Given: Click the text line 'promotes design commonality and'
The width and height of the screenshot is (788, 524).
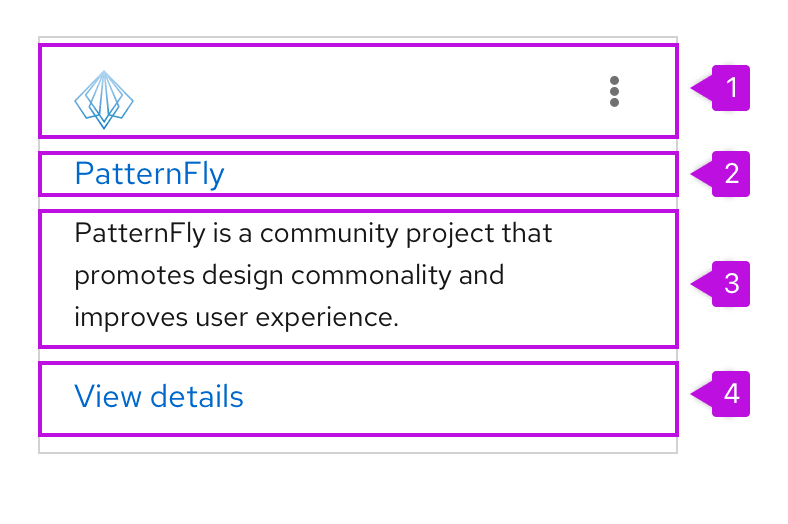Looking at the screenshot, I should pyautogui.click(x=289, y=275).
